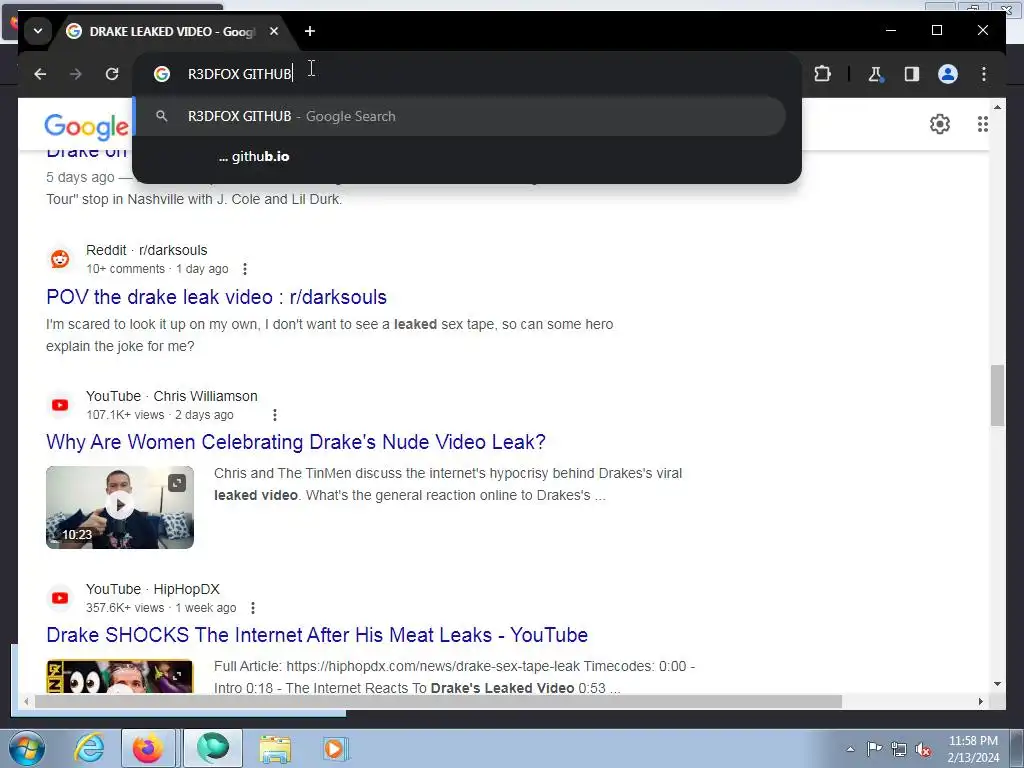Click the Reddit · r/darksouls source label

pos(146,250)
